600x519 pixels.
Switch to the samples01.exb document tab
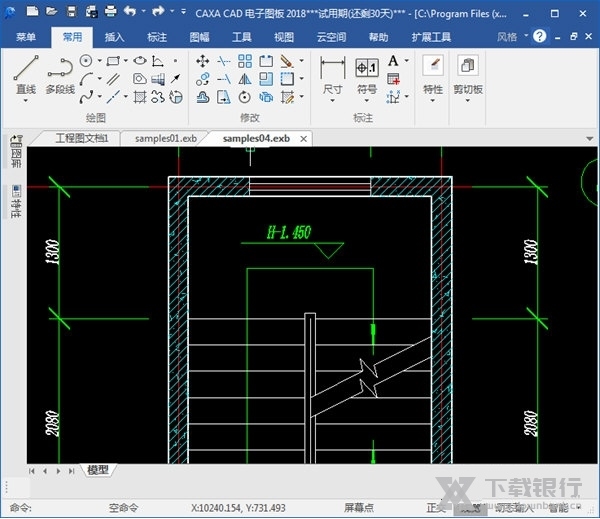164,138
